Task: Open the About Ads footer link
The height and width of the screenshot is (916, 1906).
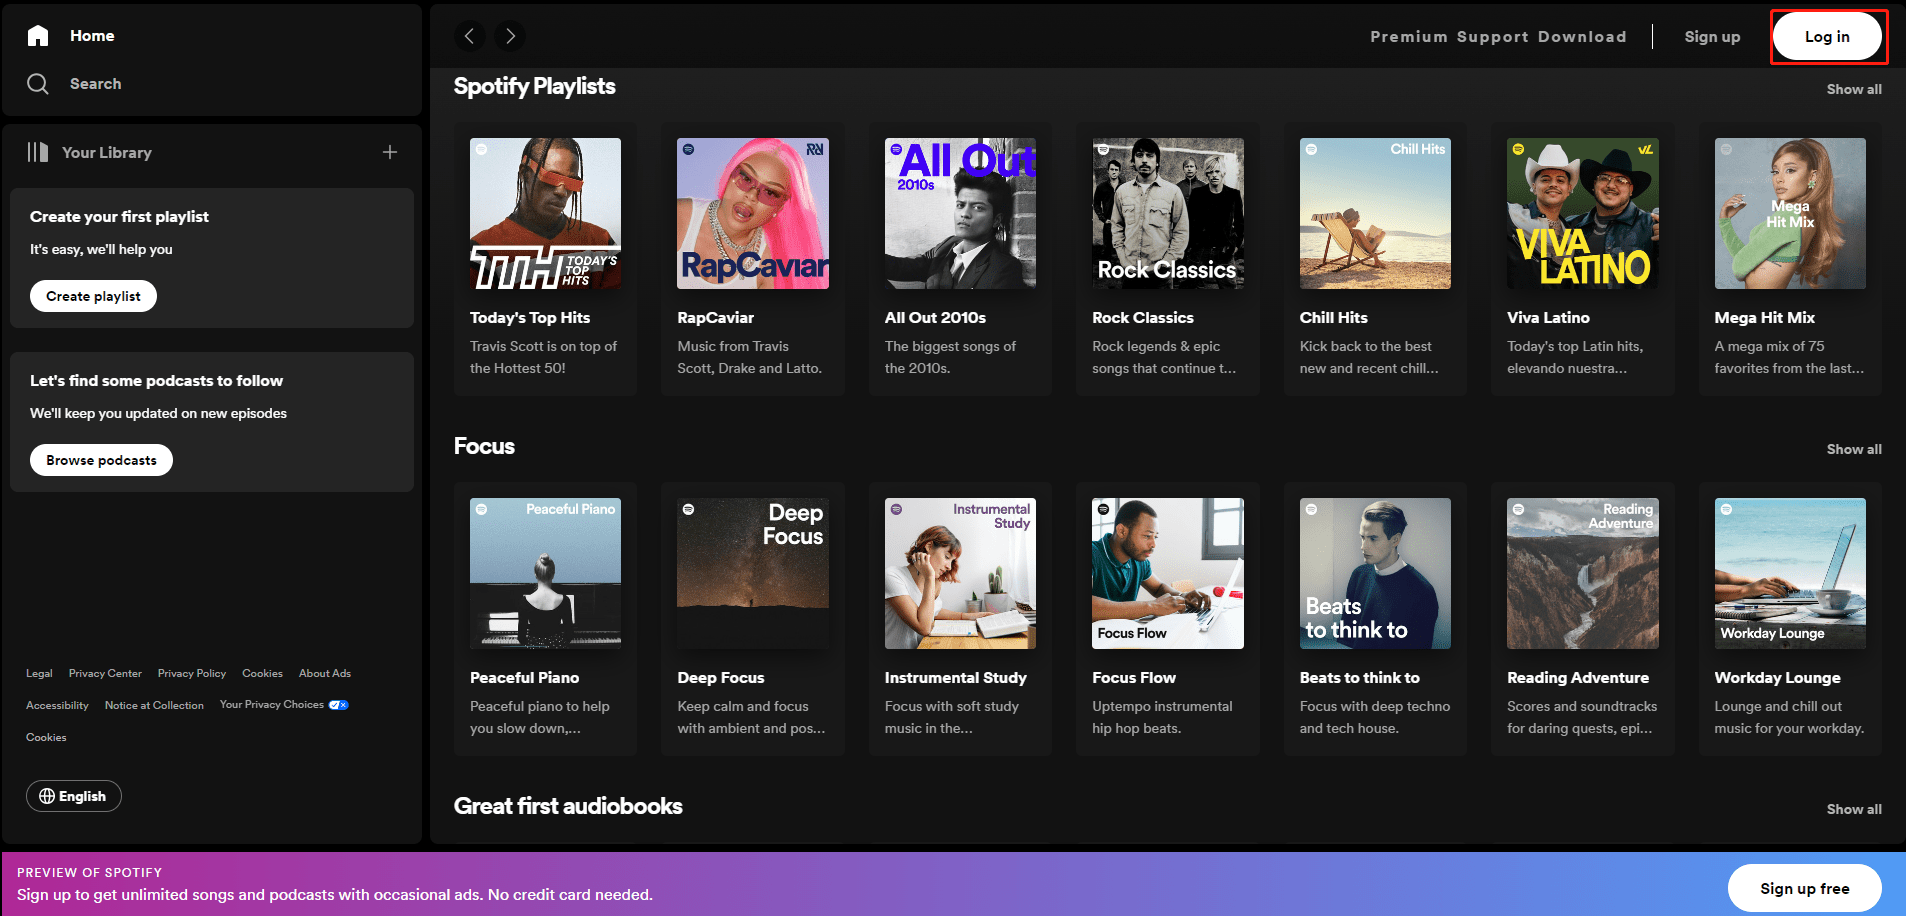Action: pyautogui.click(x=325, y=673)
